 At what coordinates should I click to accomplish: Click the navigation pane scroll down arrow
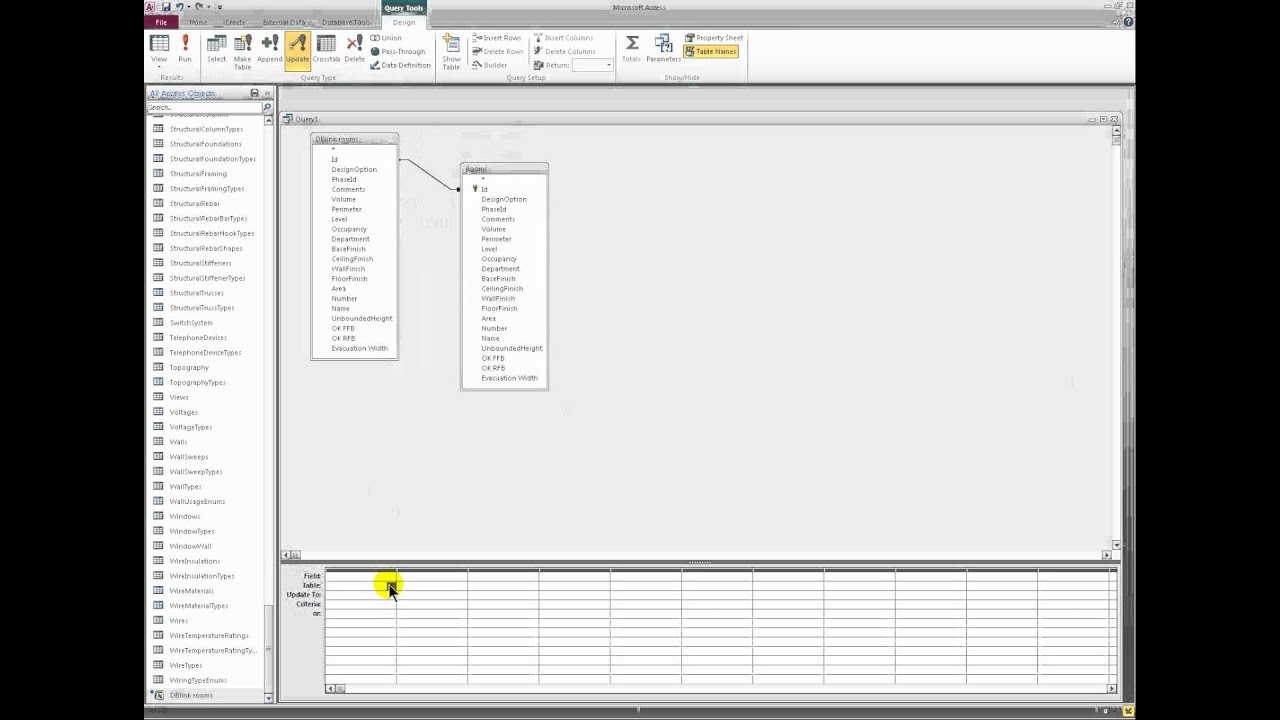(x=268, y=697)
